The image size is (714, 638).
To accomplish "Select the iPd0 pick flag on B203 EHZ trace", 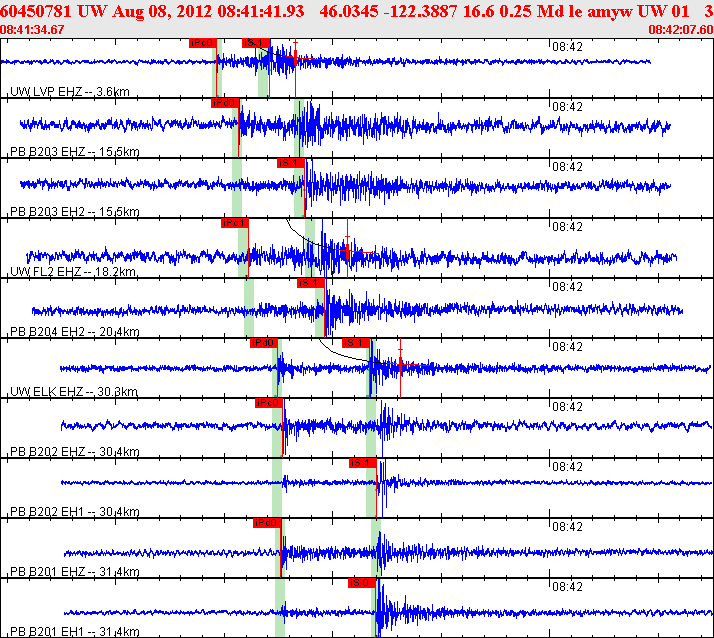I will click(x=225, y=103).
